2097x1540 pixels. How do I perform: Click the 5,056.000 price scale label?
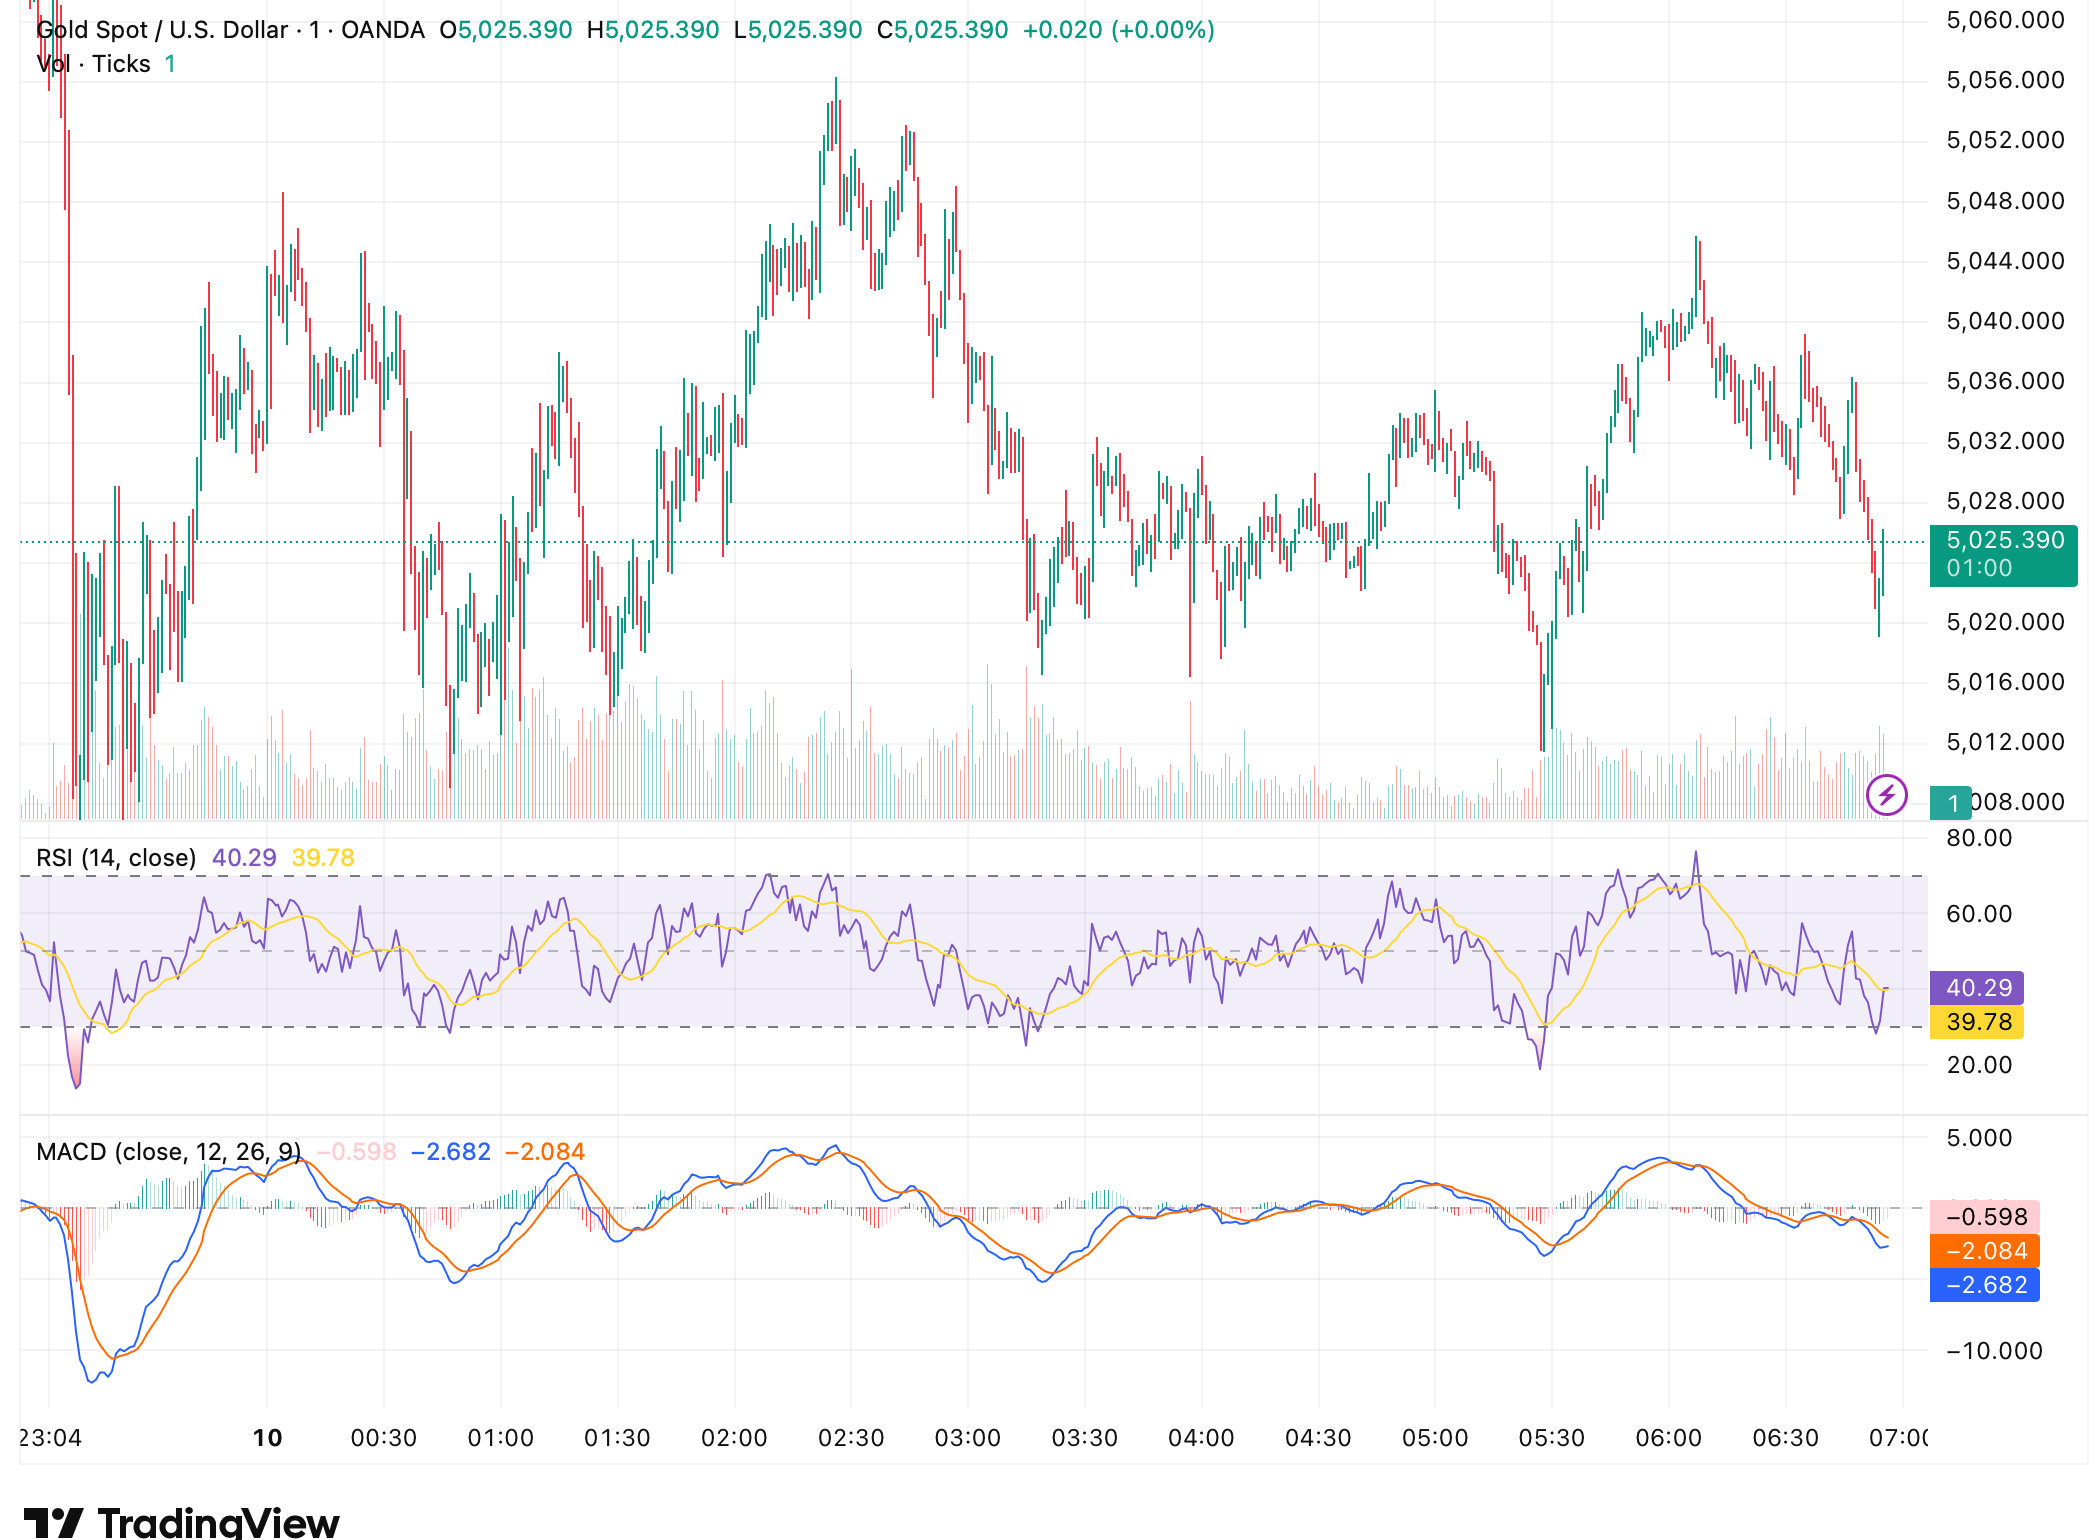(x=2005, y=80)
